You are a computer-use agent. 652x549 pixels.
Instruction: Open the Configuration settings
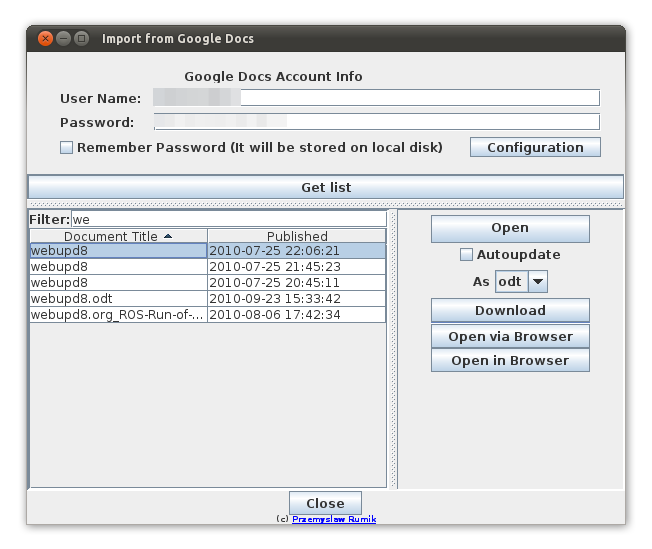coord(535,147)
